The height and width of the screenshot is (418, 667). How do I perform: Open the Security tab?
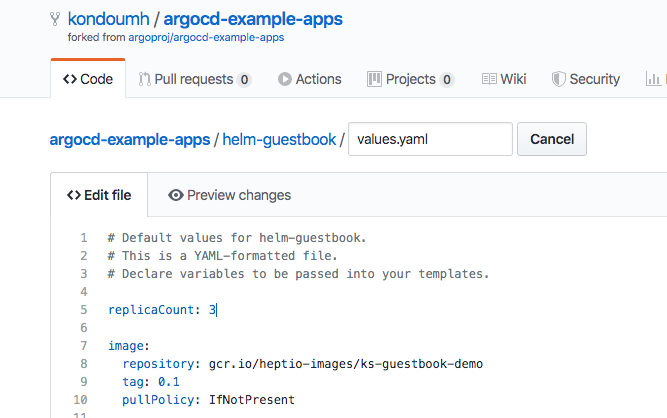[586, 79]
